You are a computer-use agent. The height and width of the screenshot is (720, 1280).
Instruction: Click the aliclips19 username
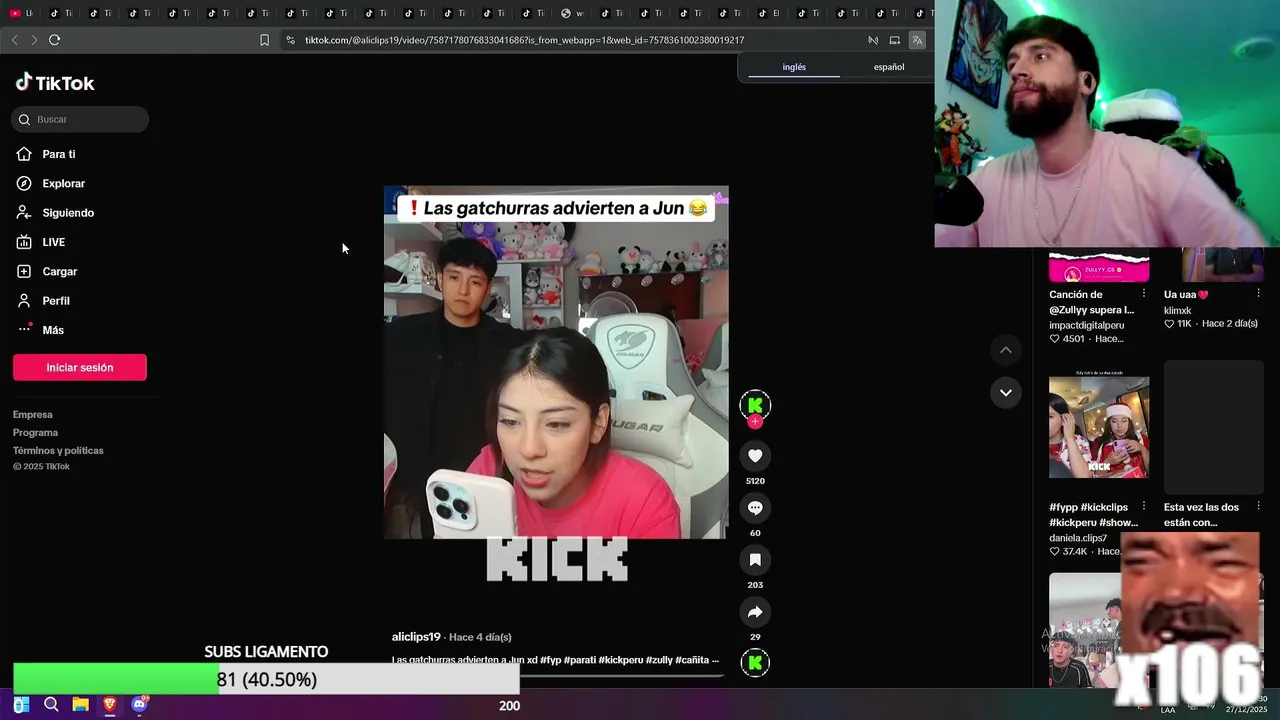416,637
